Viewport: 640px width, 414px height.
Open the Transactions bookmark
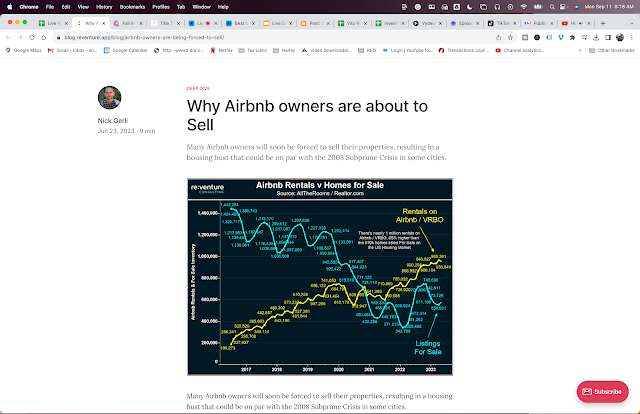(x=464, y=50)
